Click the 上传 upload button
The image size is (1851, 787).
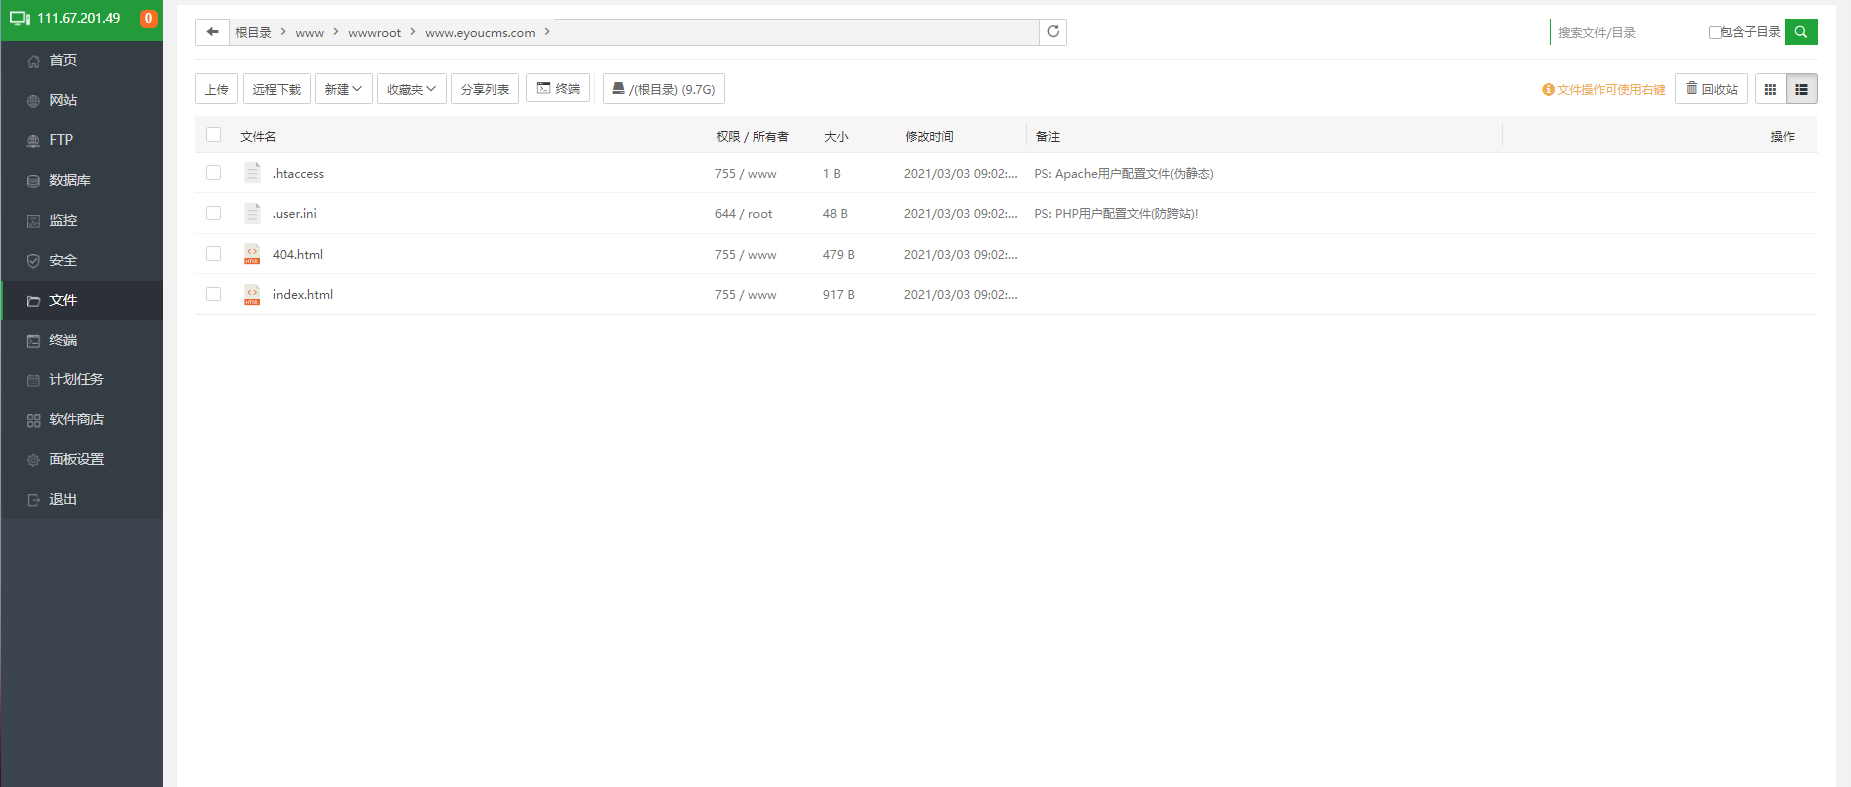click(216, 89)
